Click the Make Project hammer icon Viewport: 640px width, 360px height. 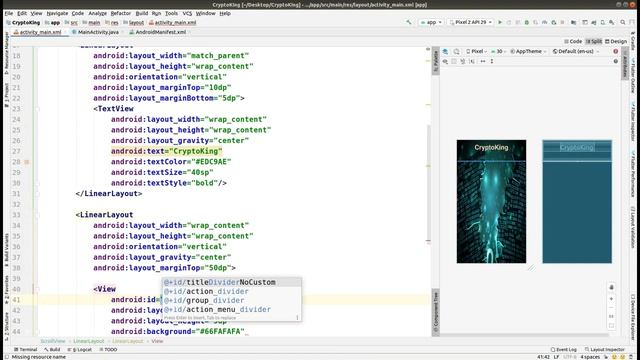[x=409, y=22]
